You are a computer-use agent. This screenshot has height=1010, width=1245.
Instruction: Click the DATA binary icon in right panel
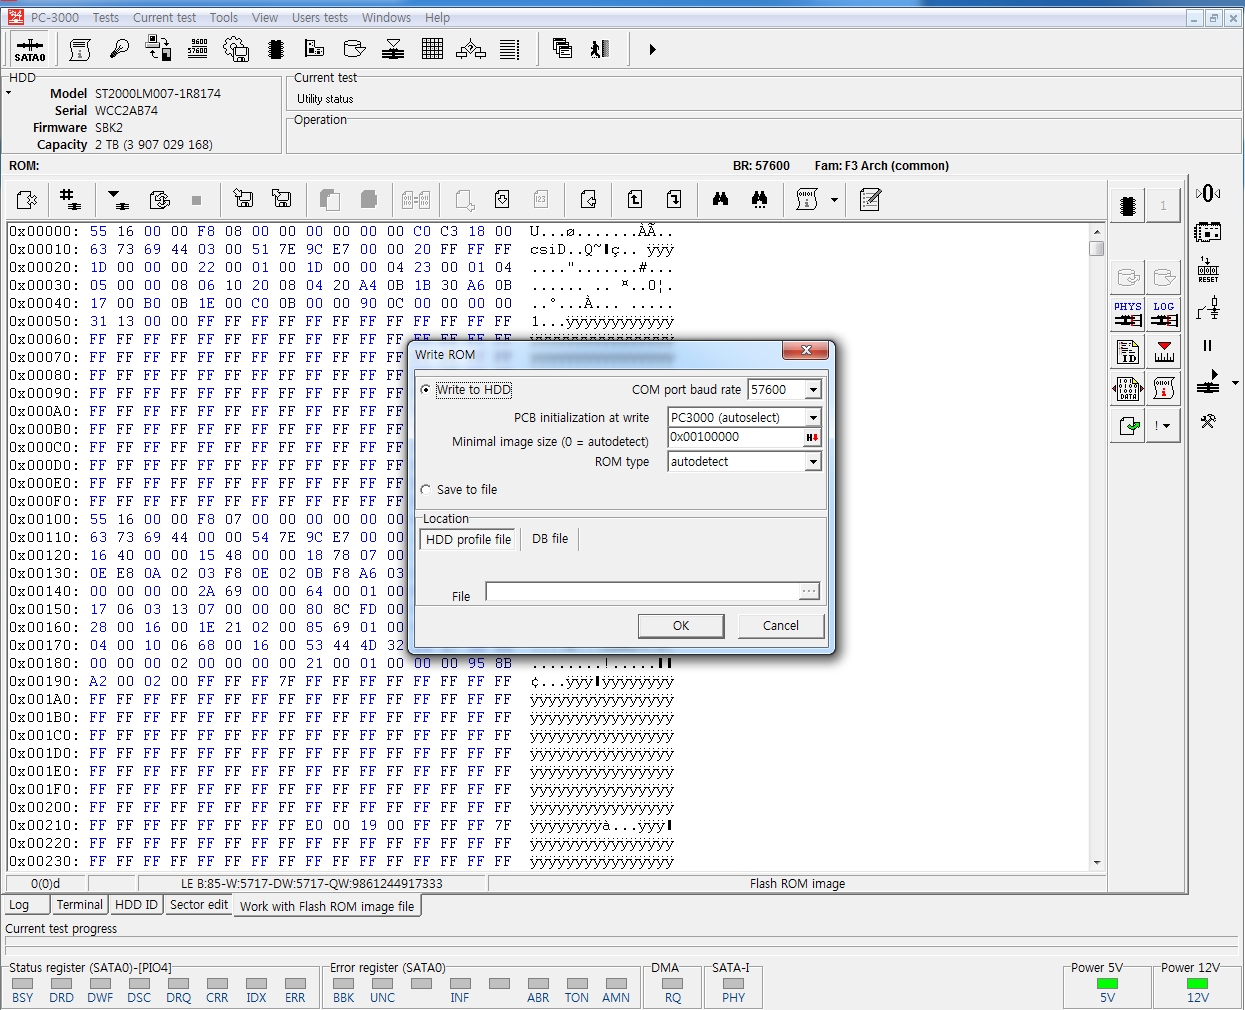pos(1128,388)
